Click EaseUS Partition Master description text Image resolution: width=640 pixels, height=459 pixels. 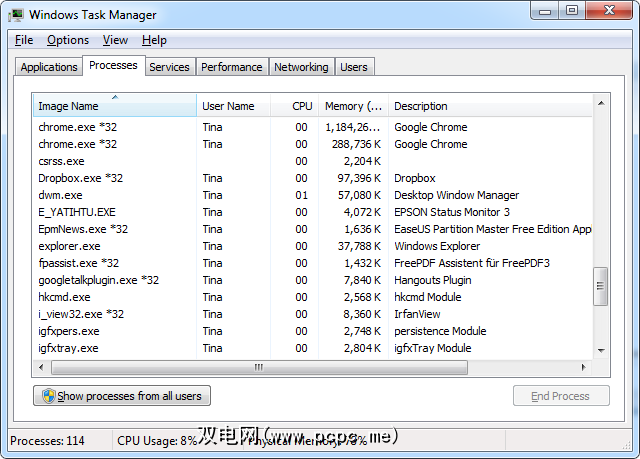(493, 229)
